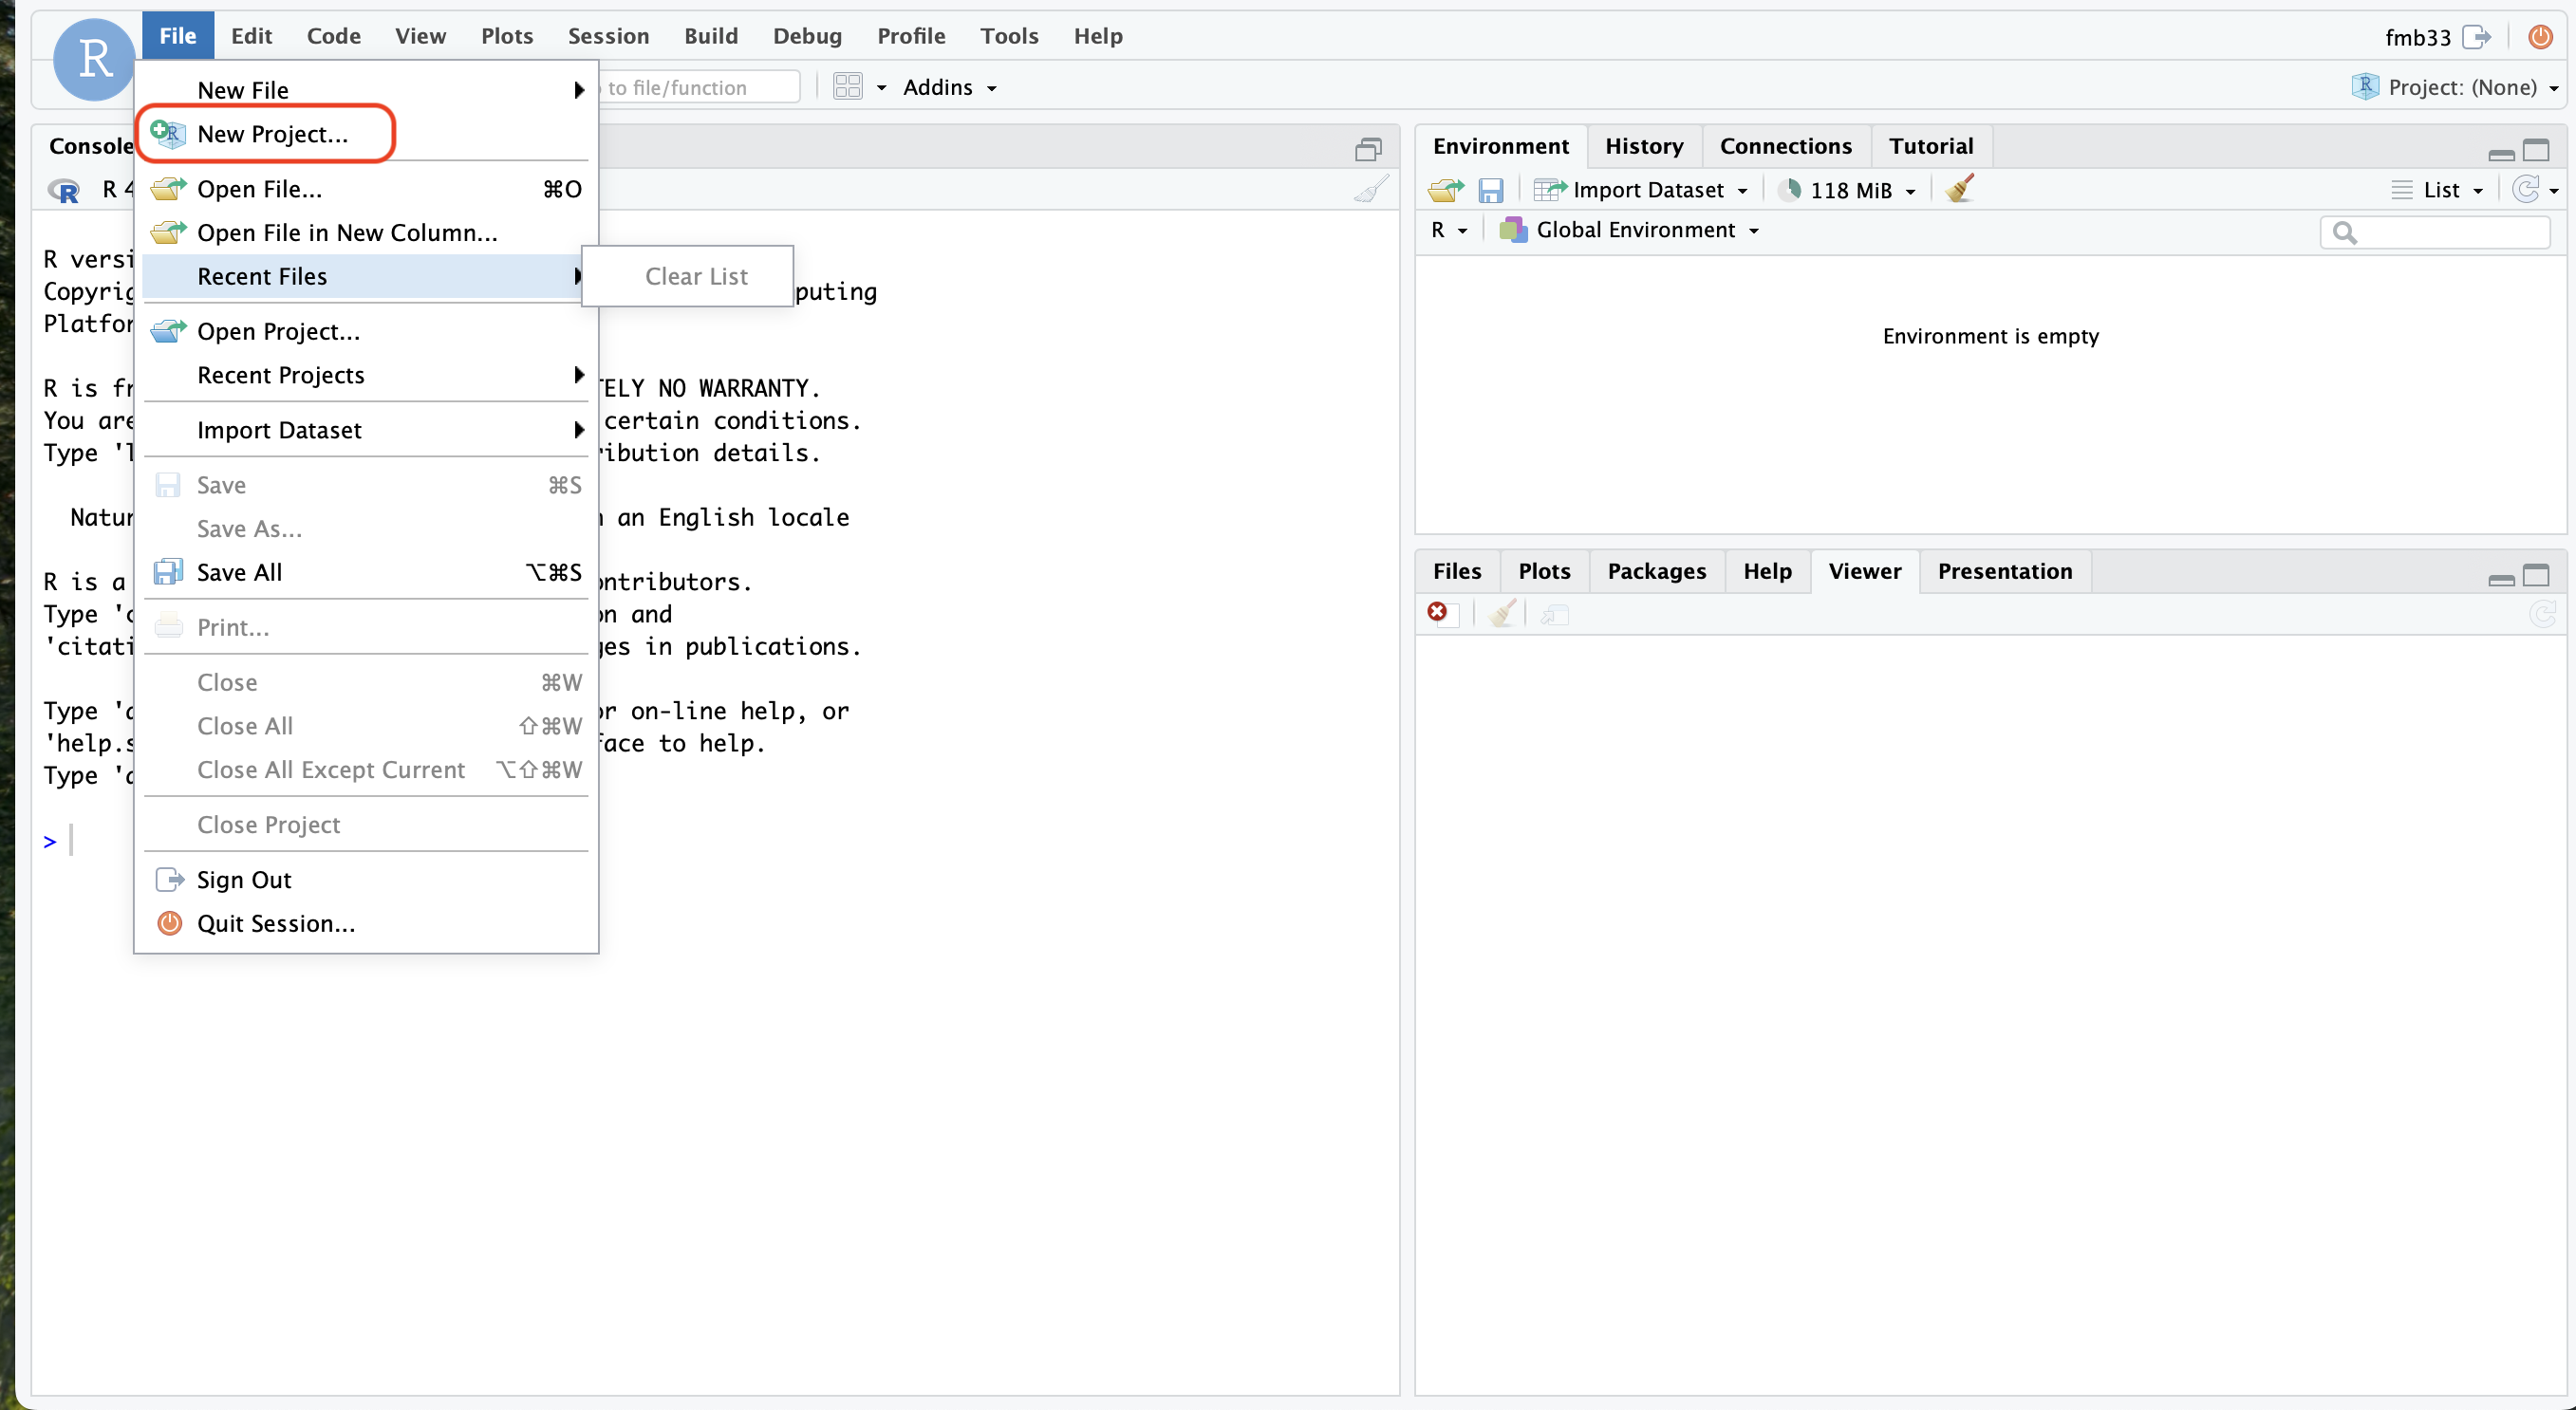Click the Tutorial panel icon
This screenshot has height=1410, width=2576.
coord(1932,144)
